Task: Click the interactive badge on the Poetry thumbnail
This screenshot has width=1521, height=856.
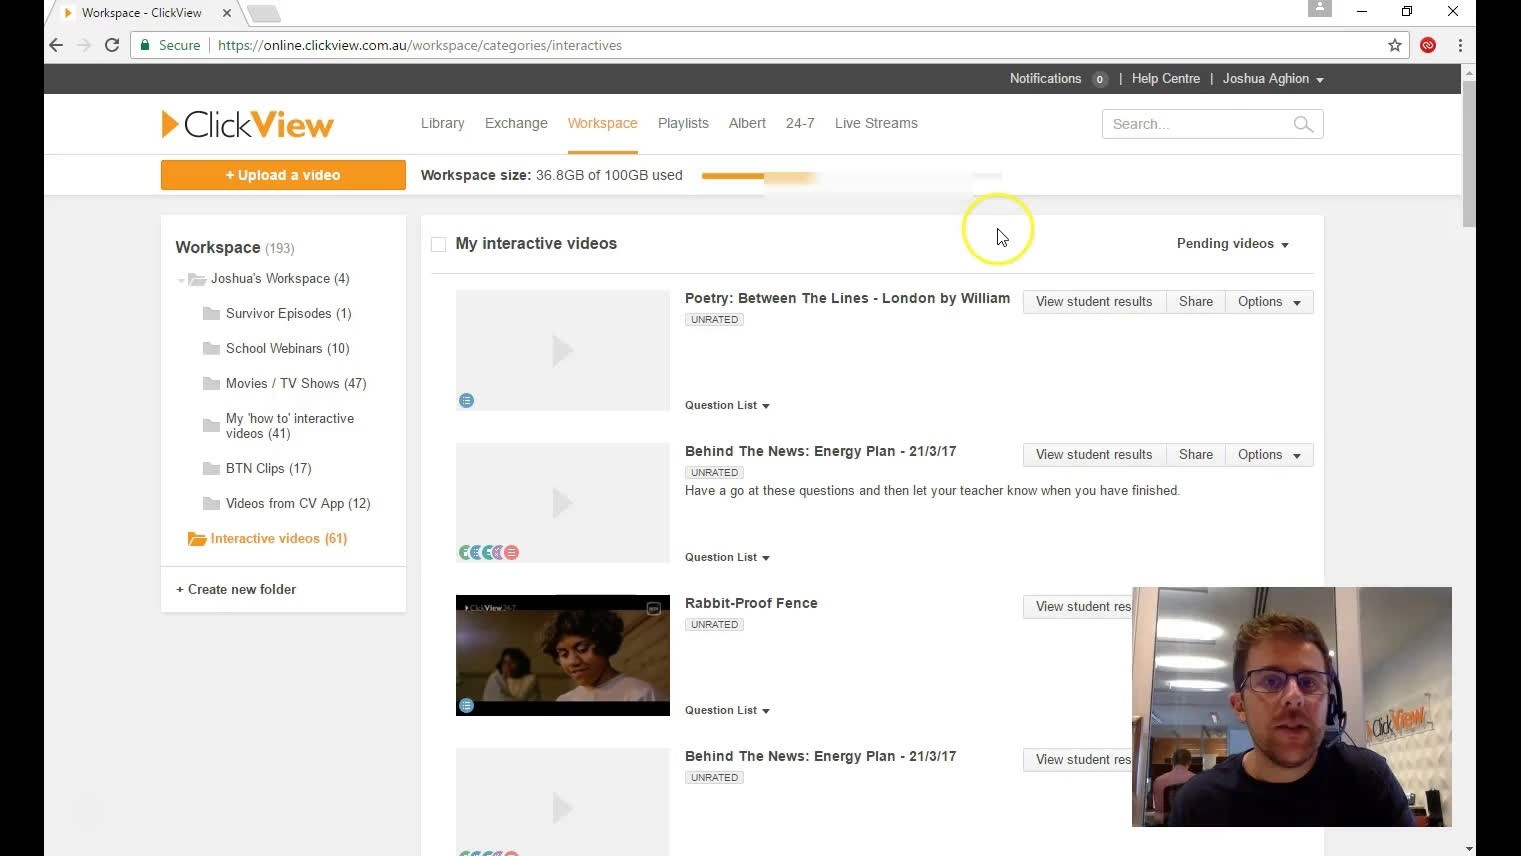Action: [466, 401]
